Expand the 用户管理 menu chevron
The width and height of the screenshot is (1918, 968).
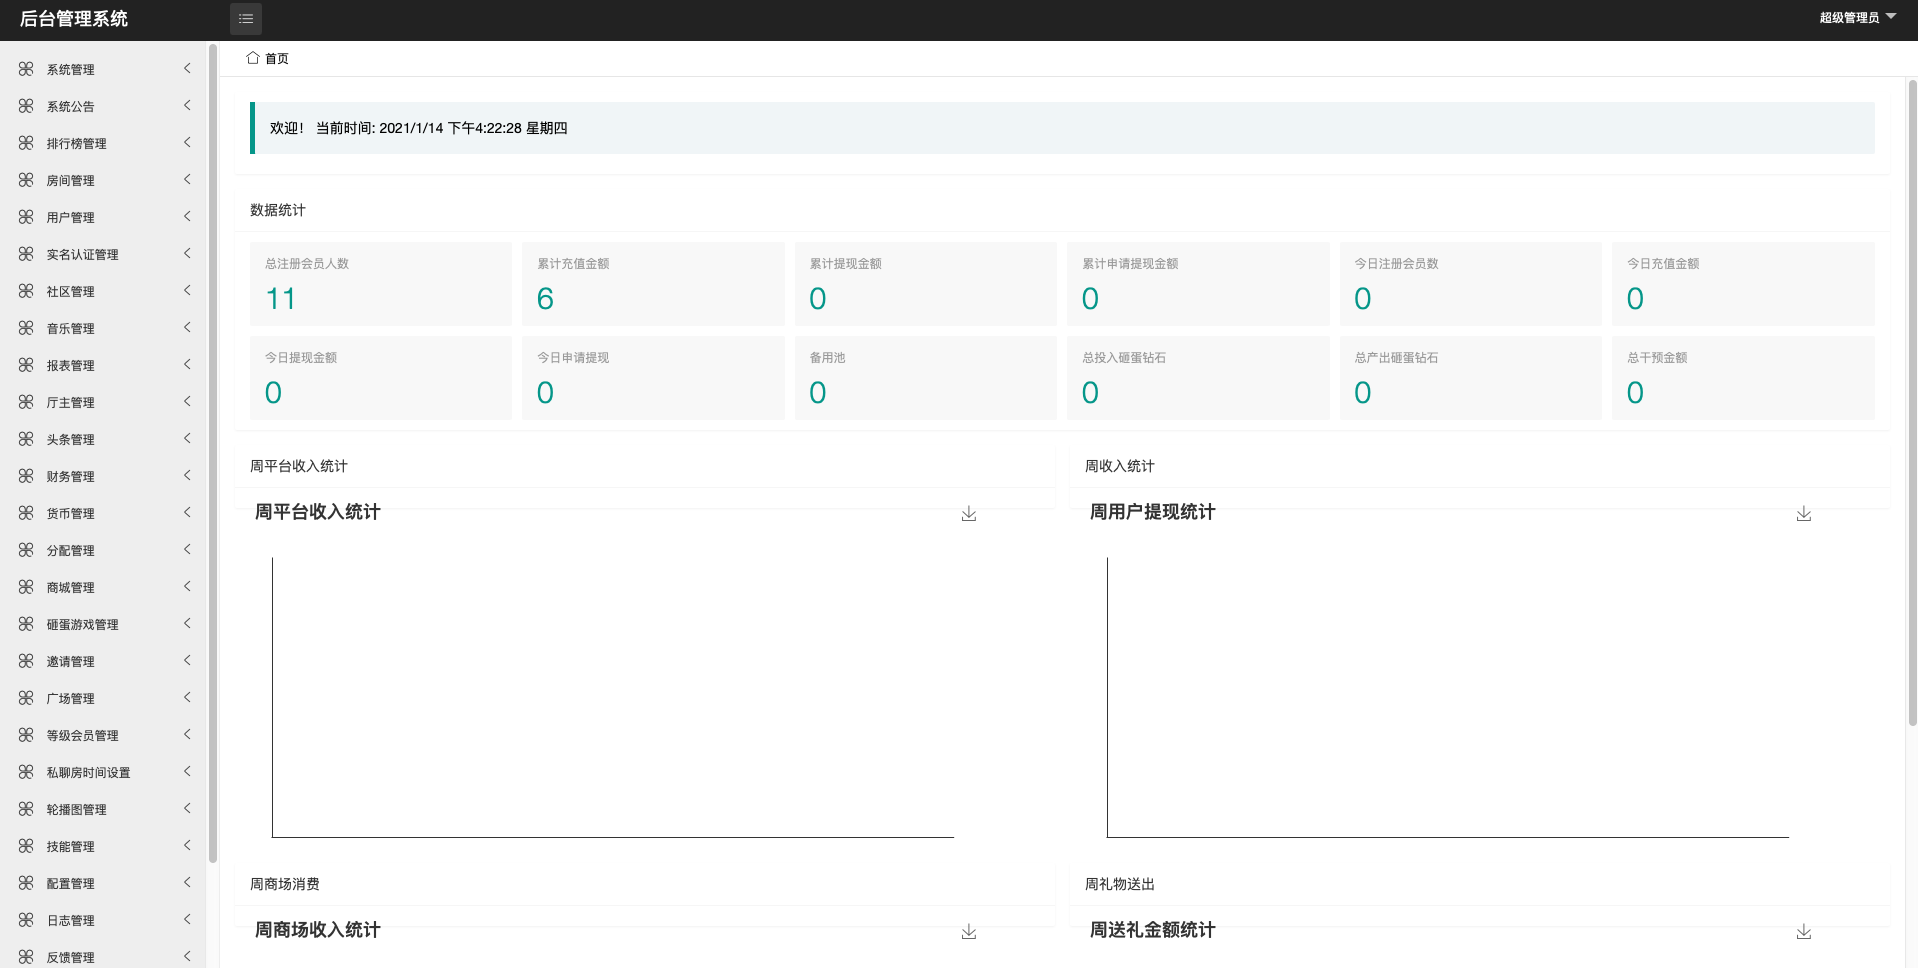[x=187, y=217]
